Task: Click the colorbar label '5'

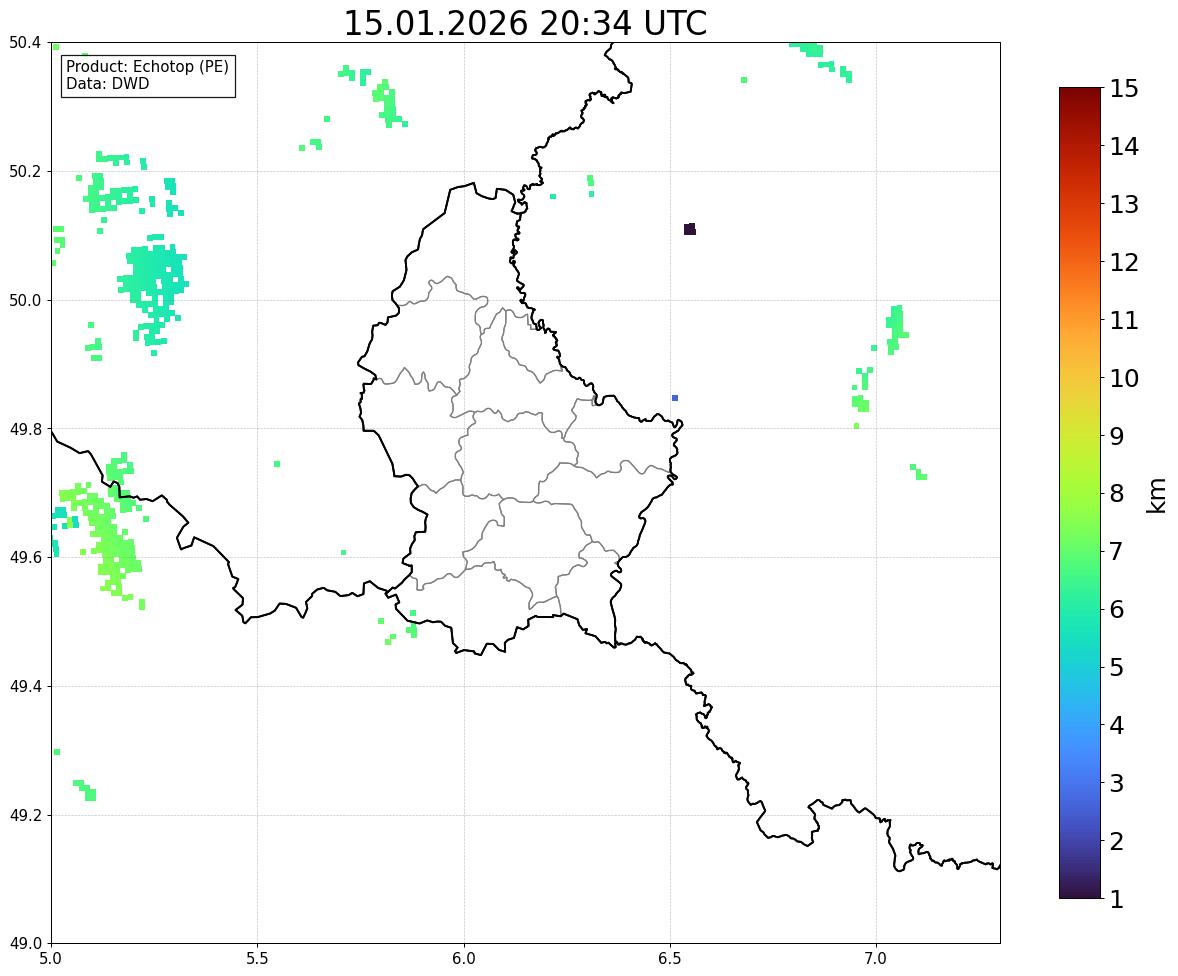Action: (x=1117, y=667)
